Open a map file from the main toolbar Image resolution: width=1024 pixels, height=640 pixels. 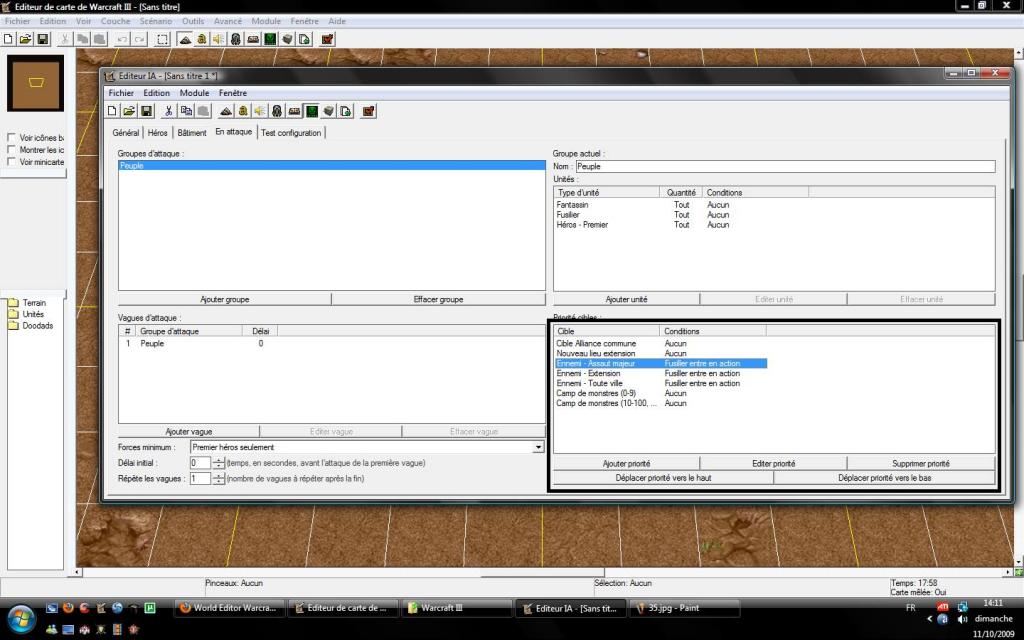point(25,39)
